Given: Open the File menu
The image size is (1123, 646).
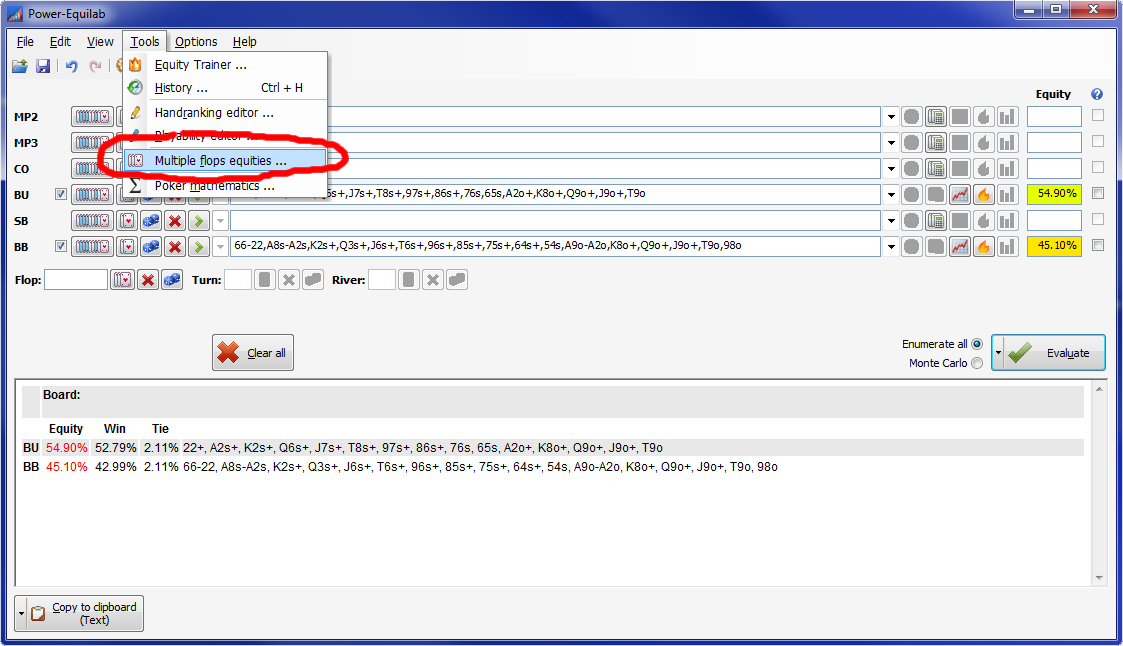Looking at the screenshot, I should (x=25, y=42).
